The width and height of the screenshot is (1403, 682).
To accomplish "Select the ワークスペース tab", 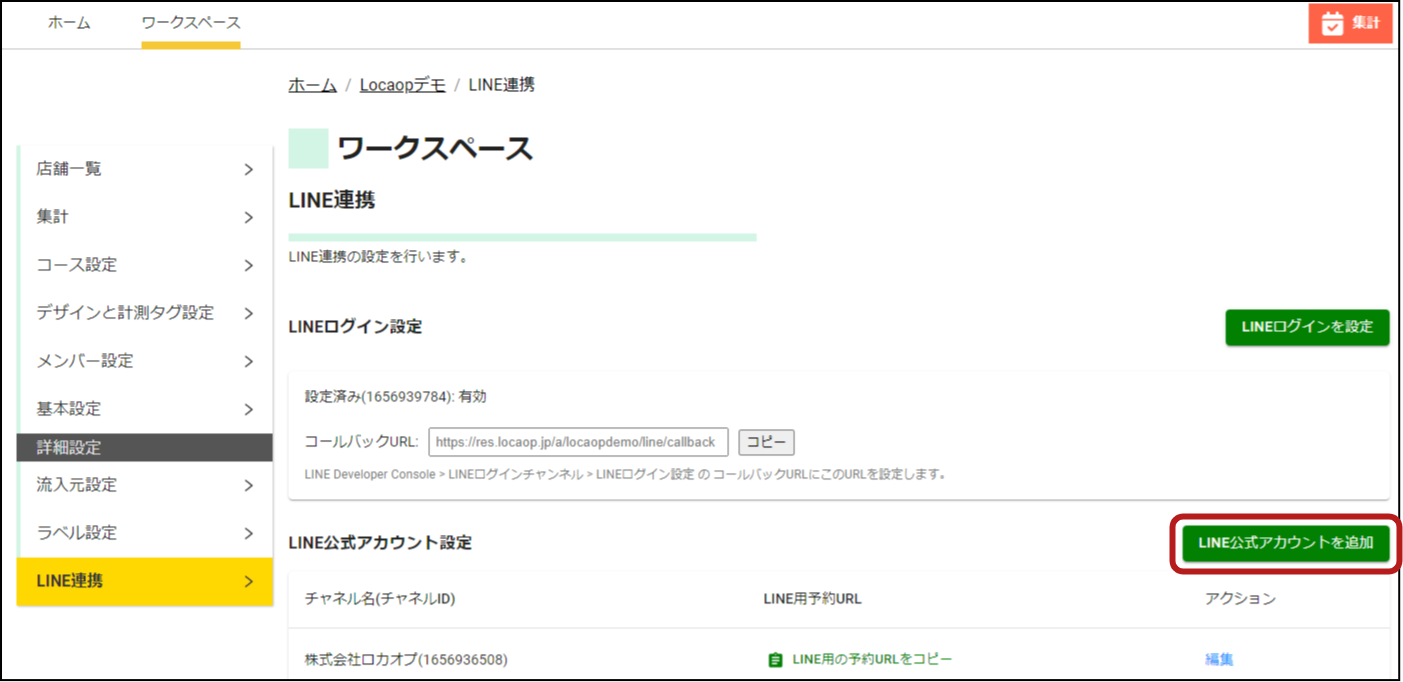I will pyautogui.click(x=191, y=23).
